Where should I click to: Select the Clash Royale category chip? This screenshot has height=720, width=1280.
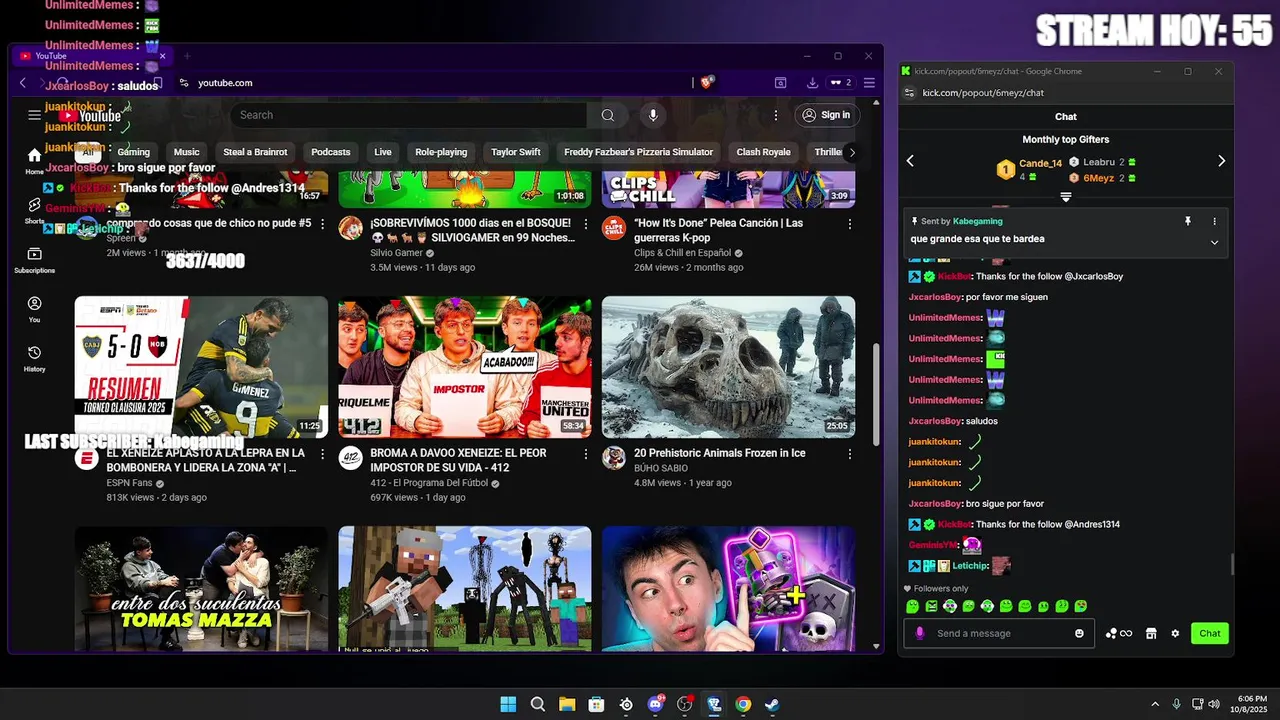pyautogui.click(x=763, y=152)
